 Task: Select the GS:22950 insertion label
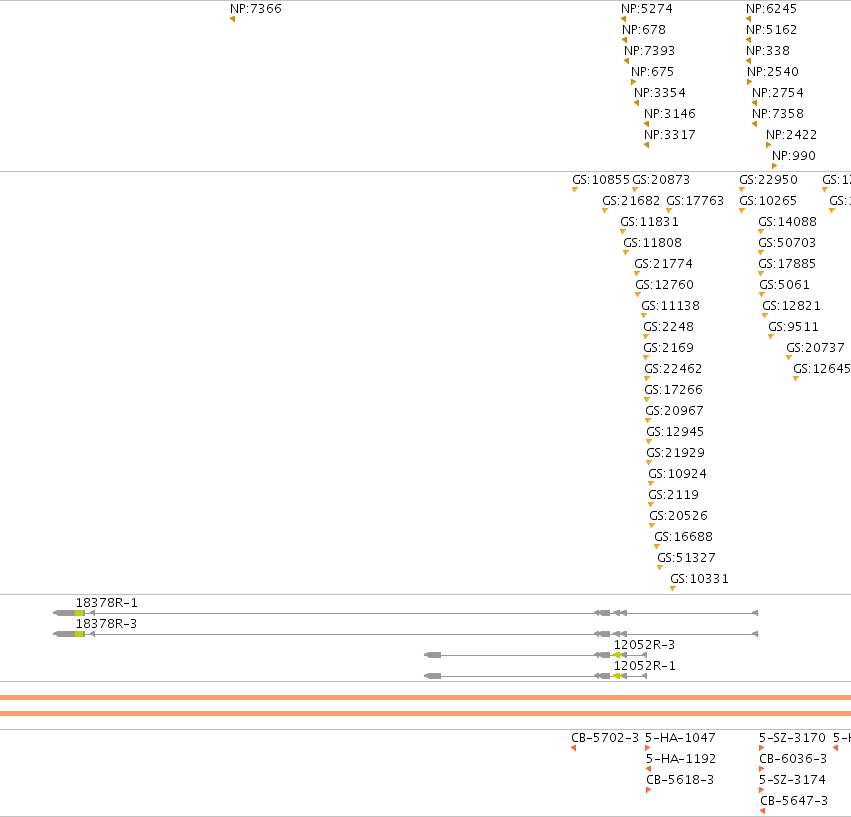click(768, 180)
